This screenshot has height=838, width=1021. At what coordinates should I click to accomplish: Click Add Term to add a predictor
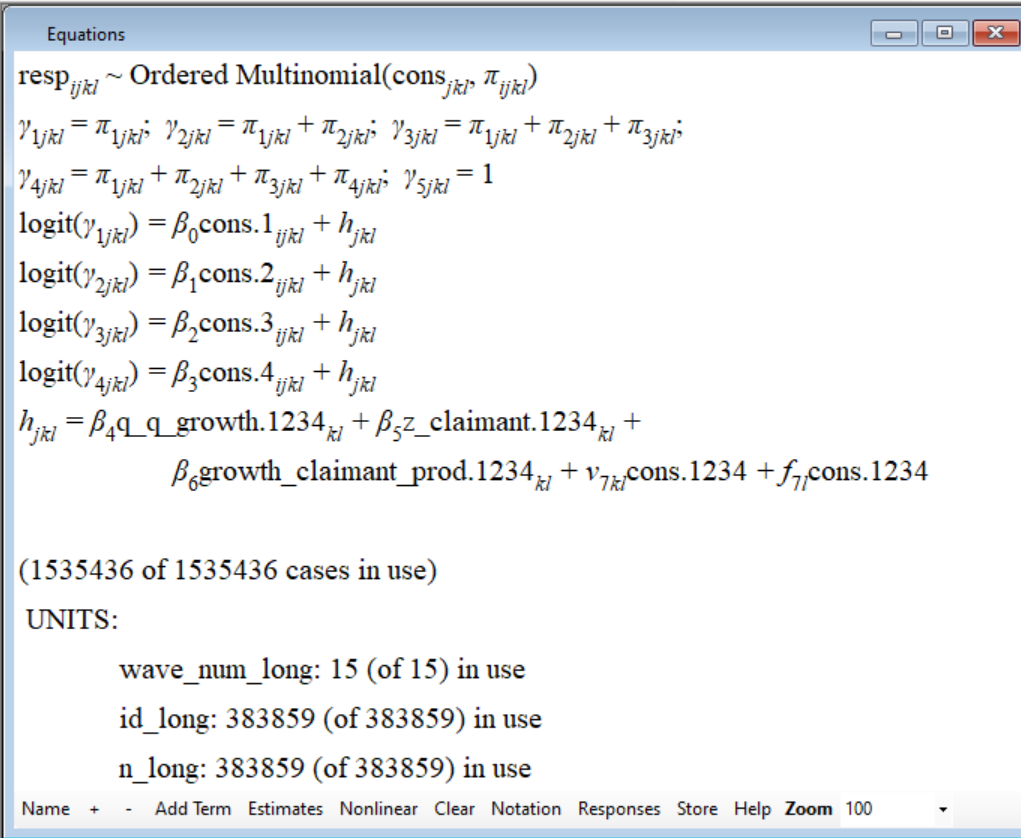[192, 808]
